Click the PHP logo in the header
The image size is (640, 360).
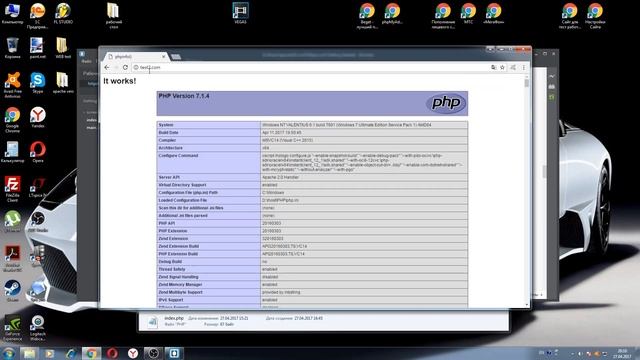click(x=446, y=103)
